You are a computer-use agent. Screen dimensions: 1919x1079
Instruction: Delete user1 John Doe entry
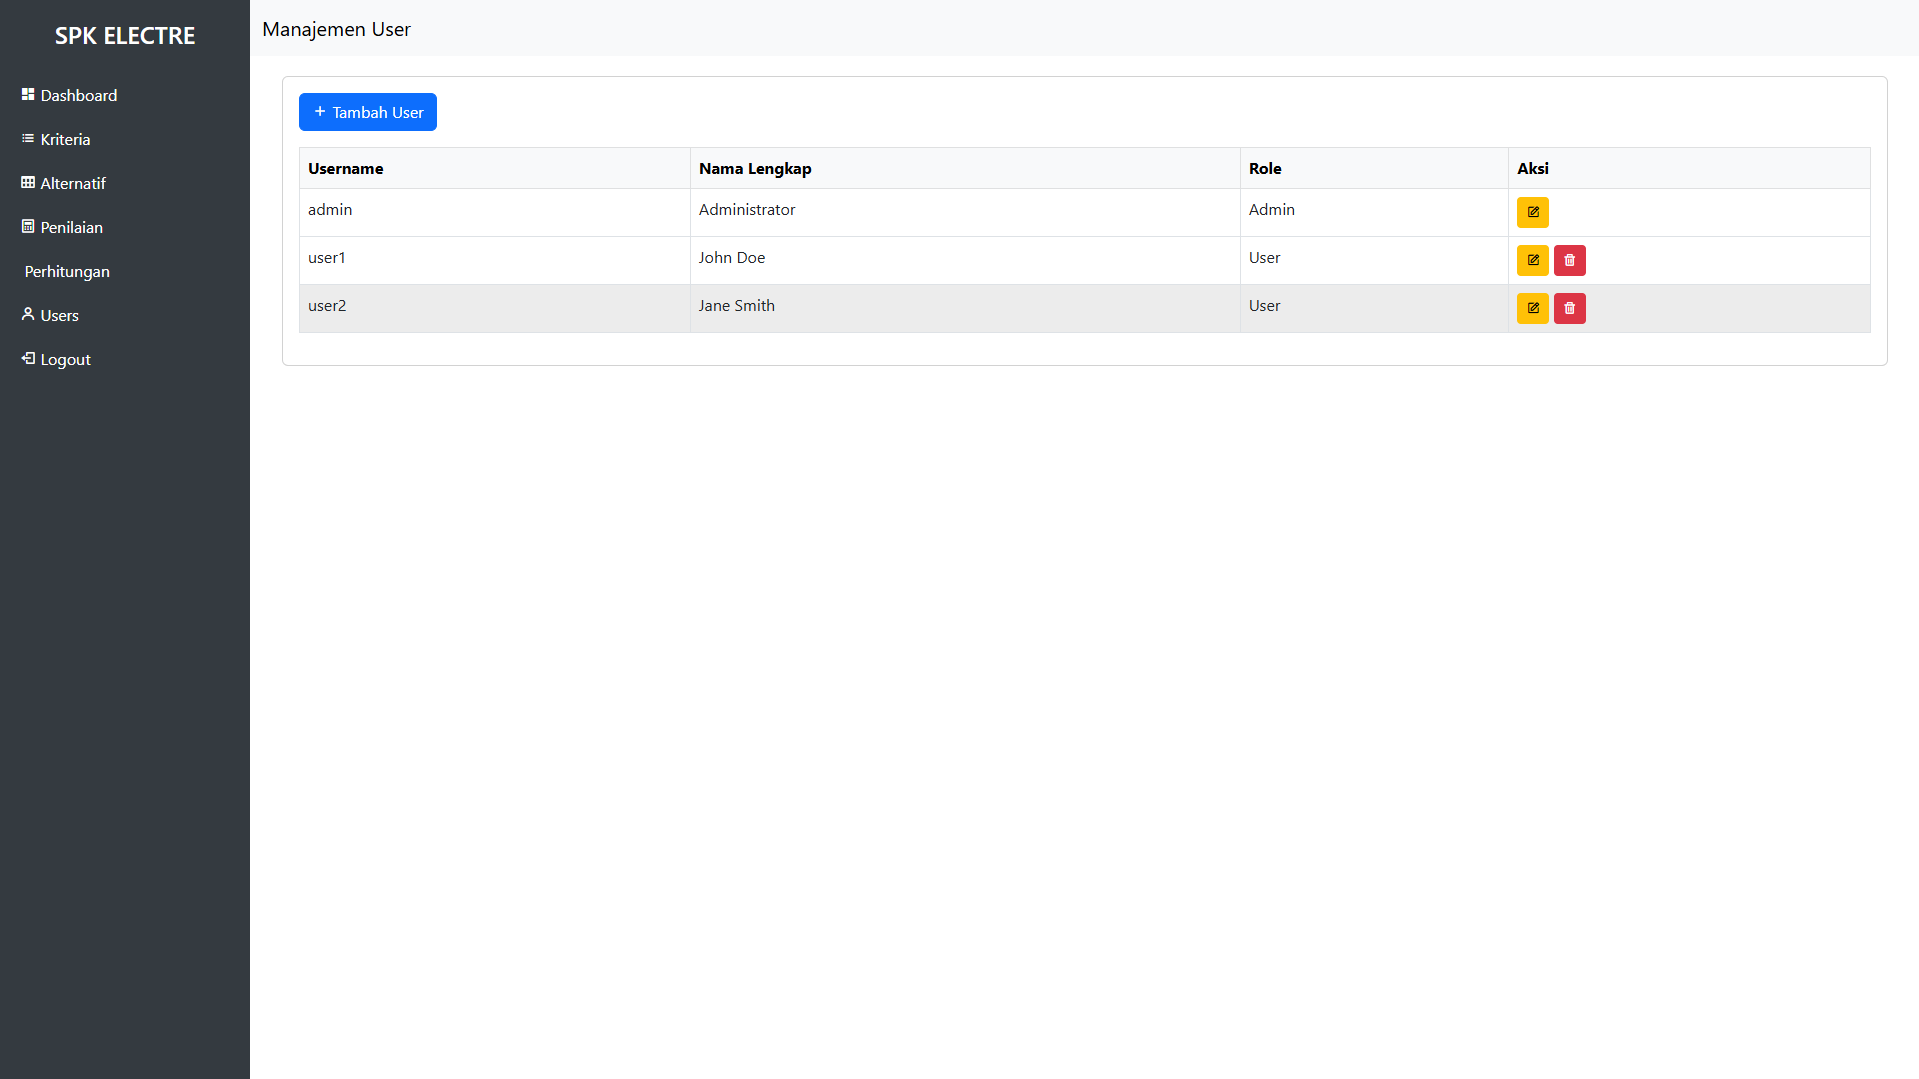tap(1569, 260)
